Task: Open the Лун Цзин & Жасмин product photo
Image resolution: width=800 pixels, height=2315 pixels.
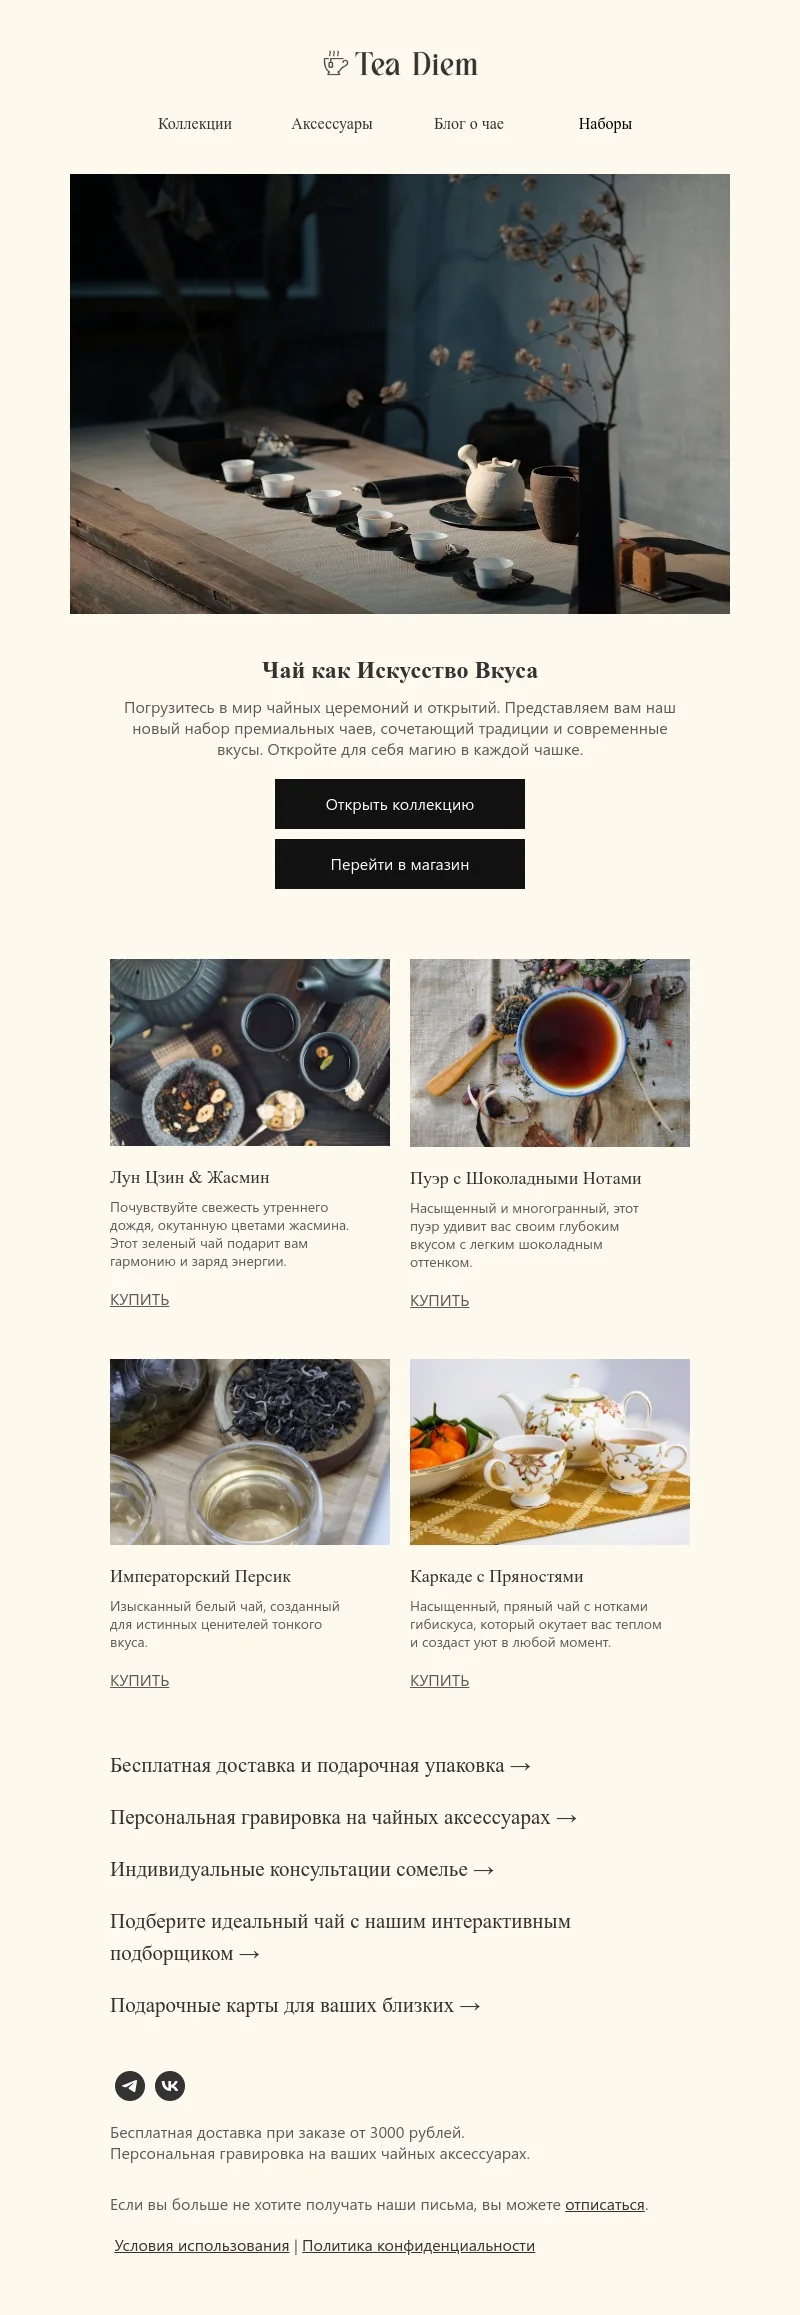Action: coord(250,1052)
